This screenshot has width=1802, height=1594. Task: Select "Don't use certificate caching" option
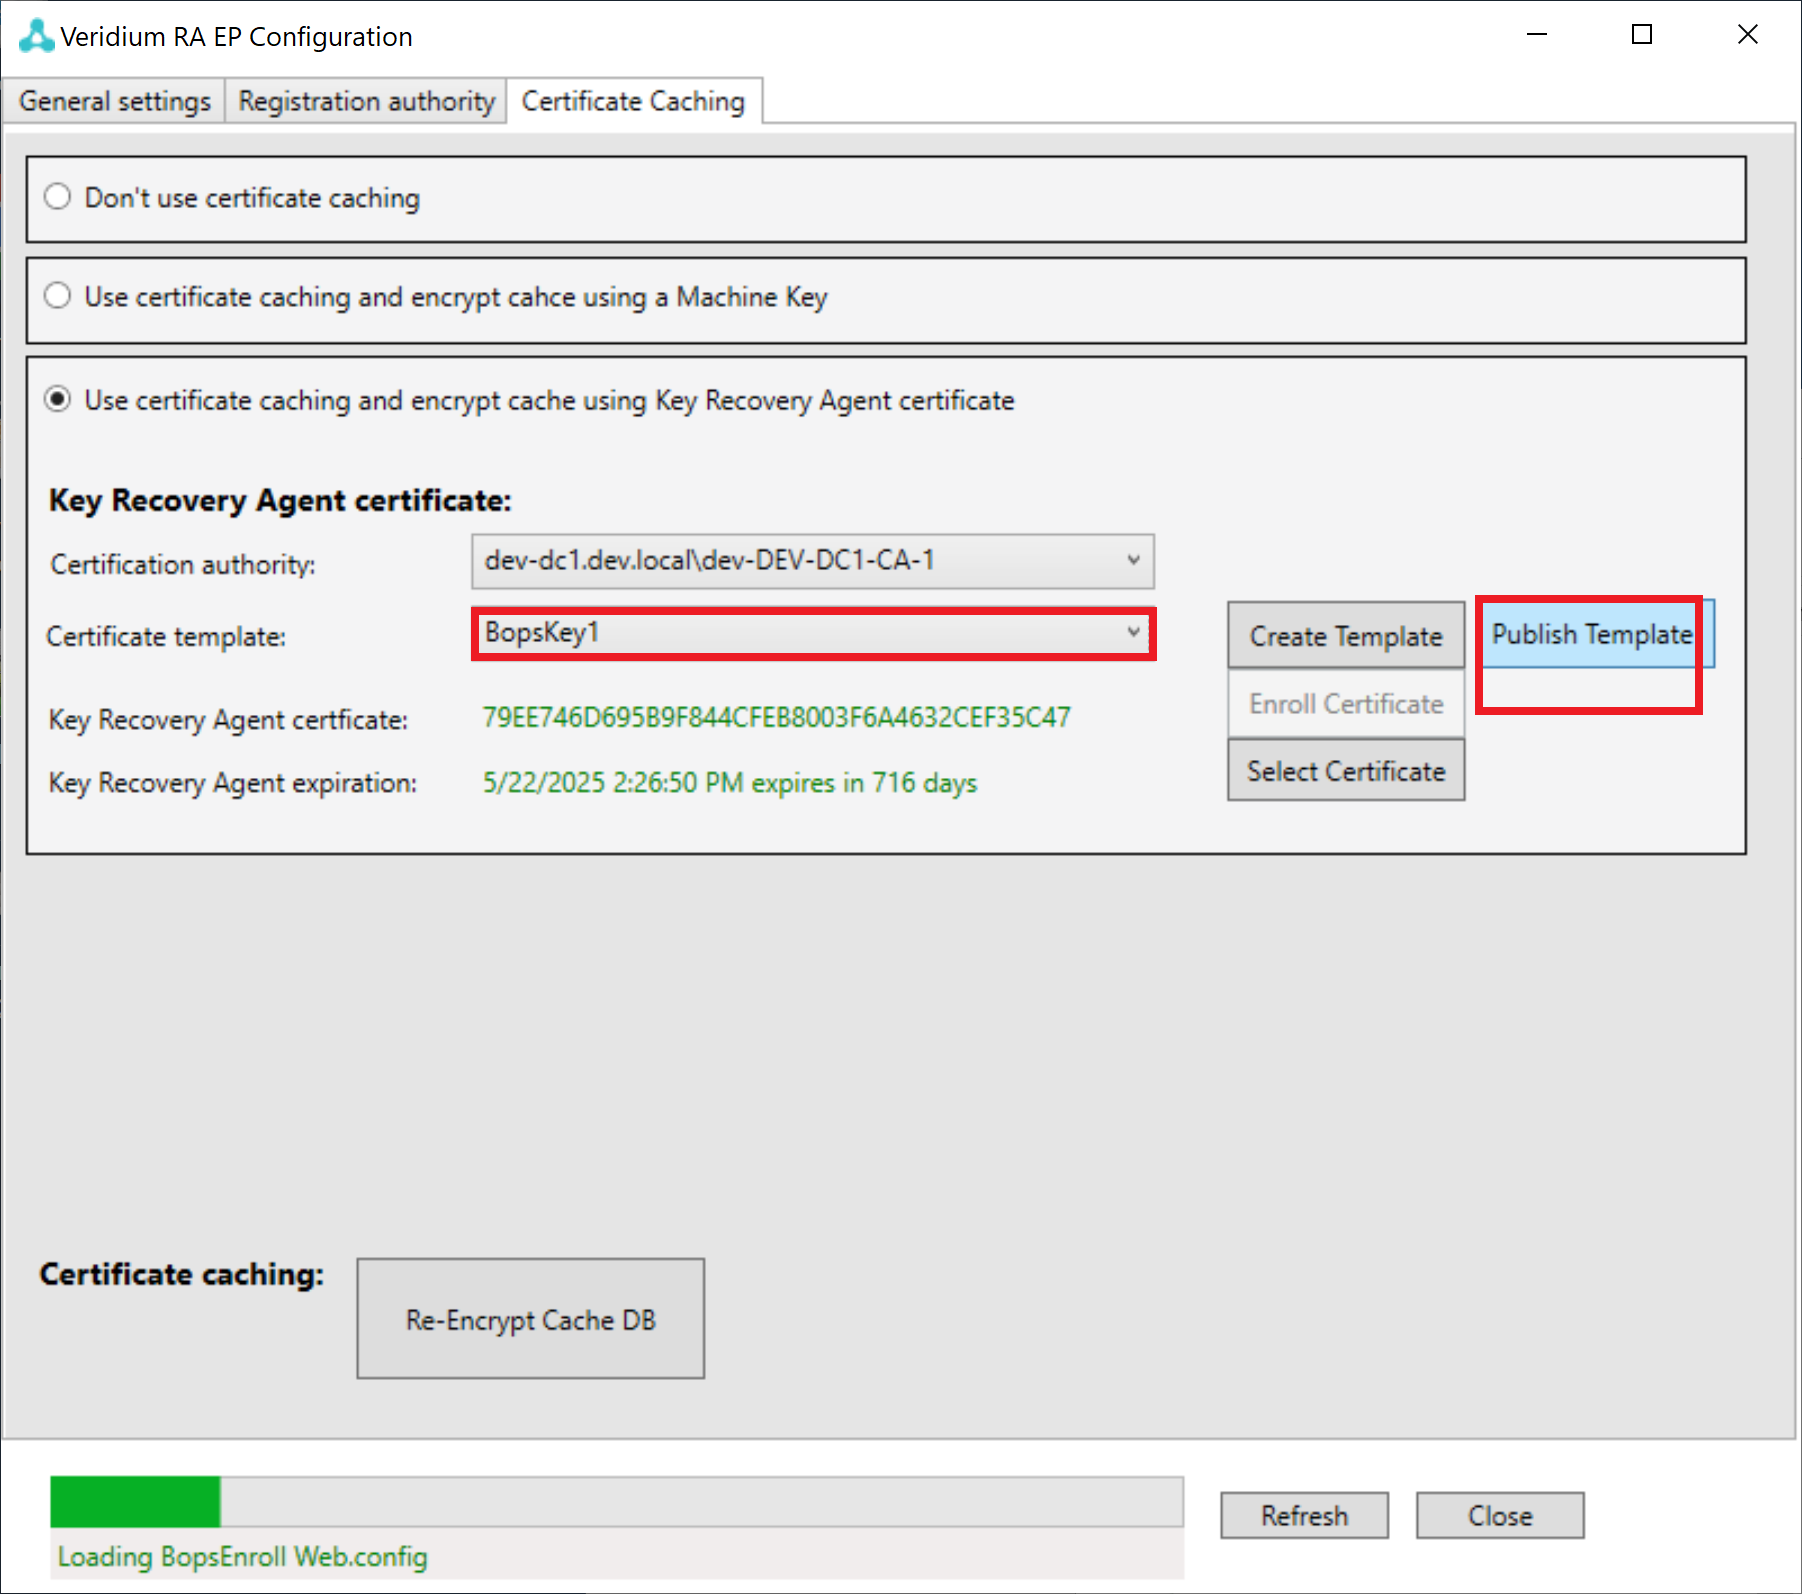click(58, 197)
